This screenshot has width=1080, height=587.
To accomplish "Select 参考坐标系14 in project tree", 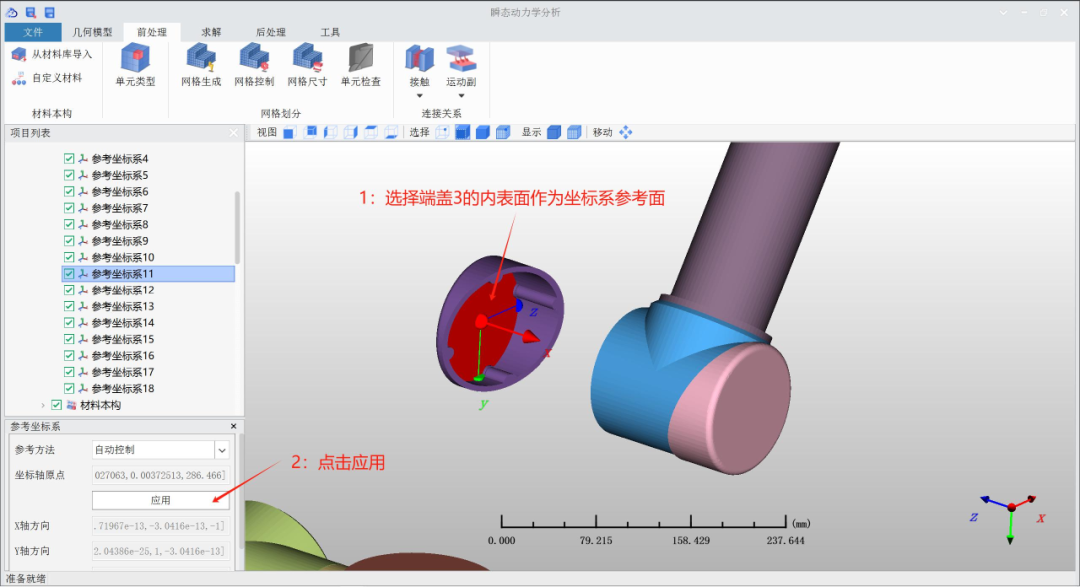I will click(x=123, y=323).
